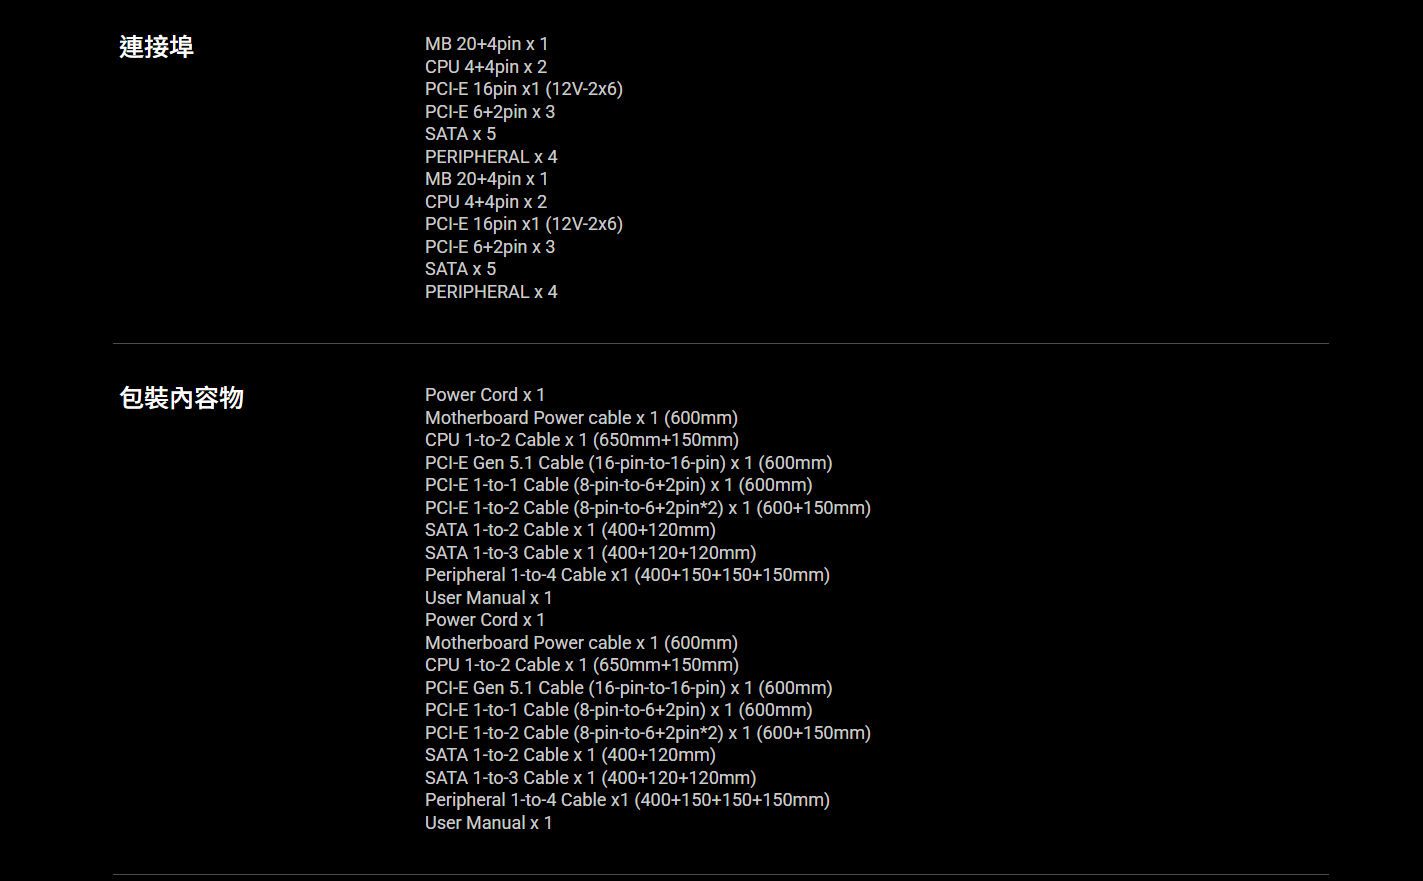
Task: Click the first CPU 4+4pin x 2 entry
Action: (485, 67)
